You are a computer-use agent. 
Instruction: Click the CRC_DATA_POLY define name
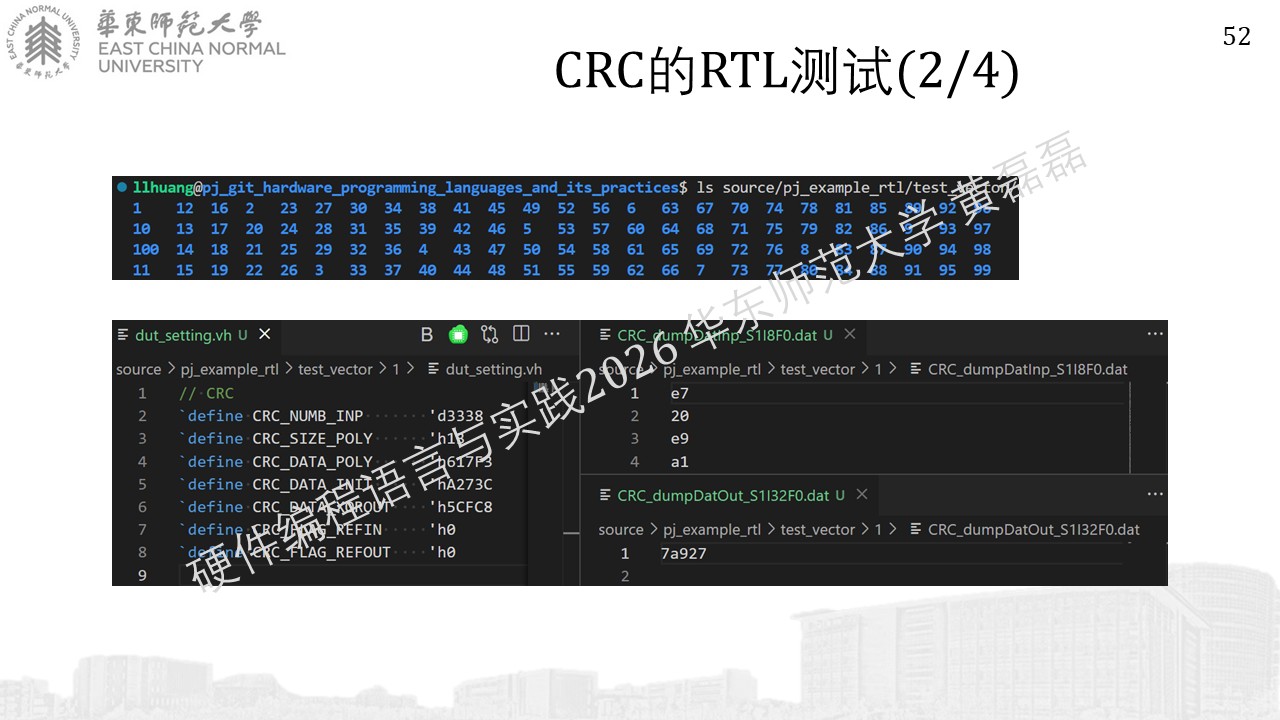tap(312, 462)
